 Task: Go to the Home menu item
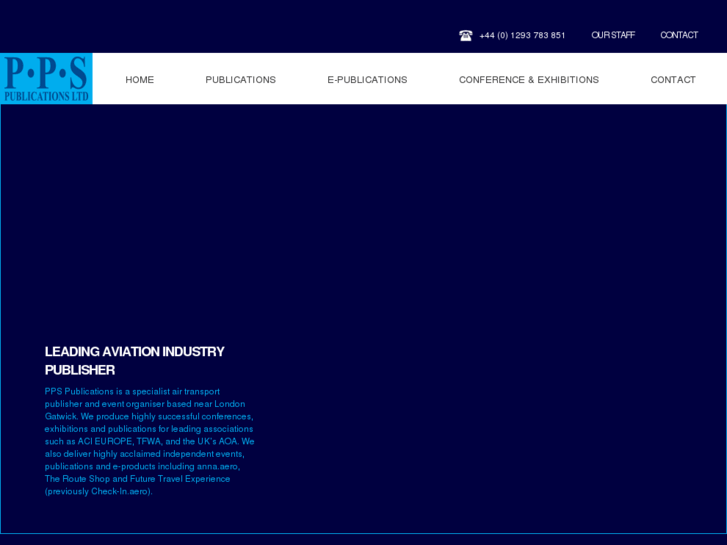coord(140,80)
